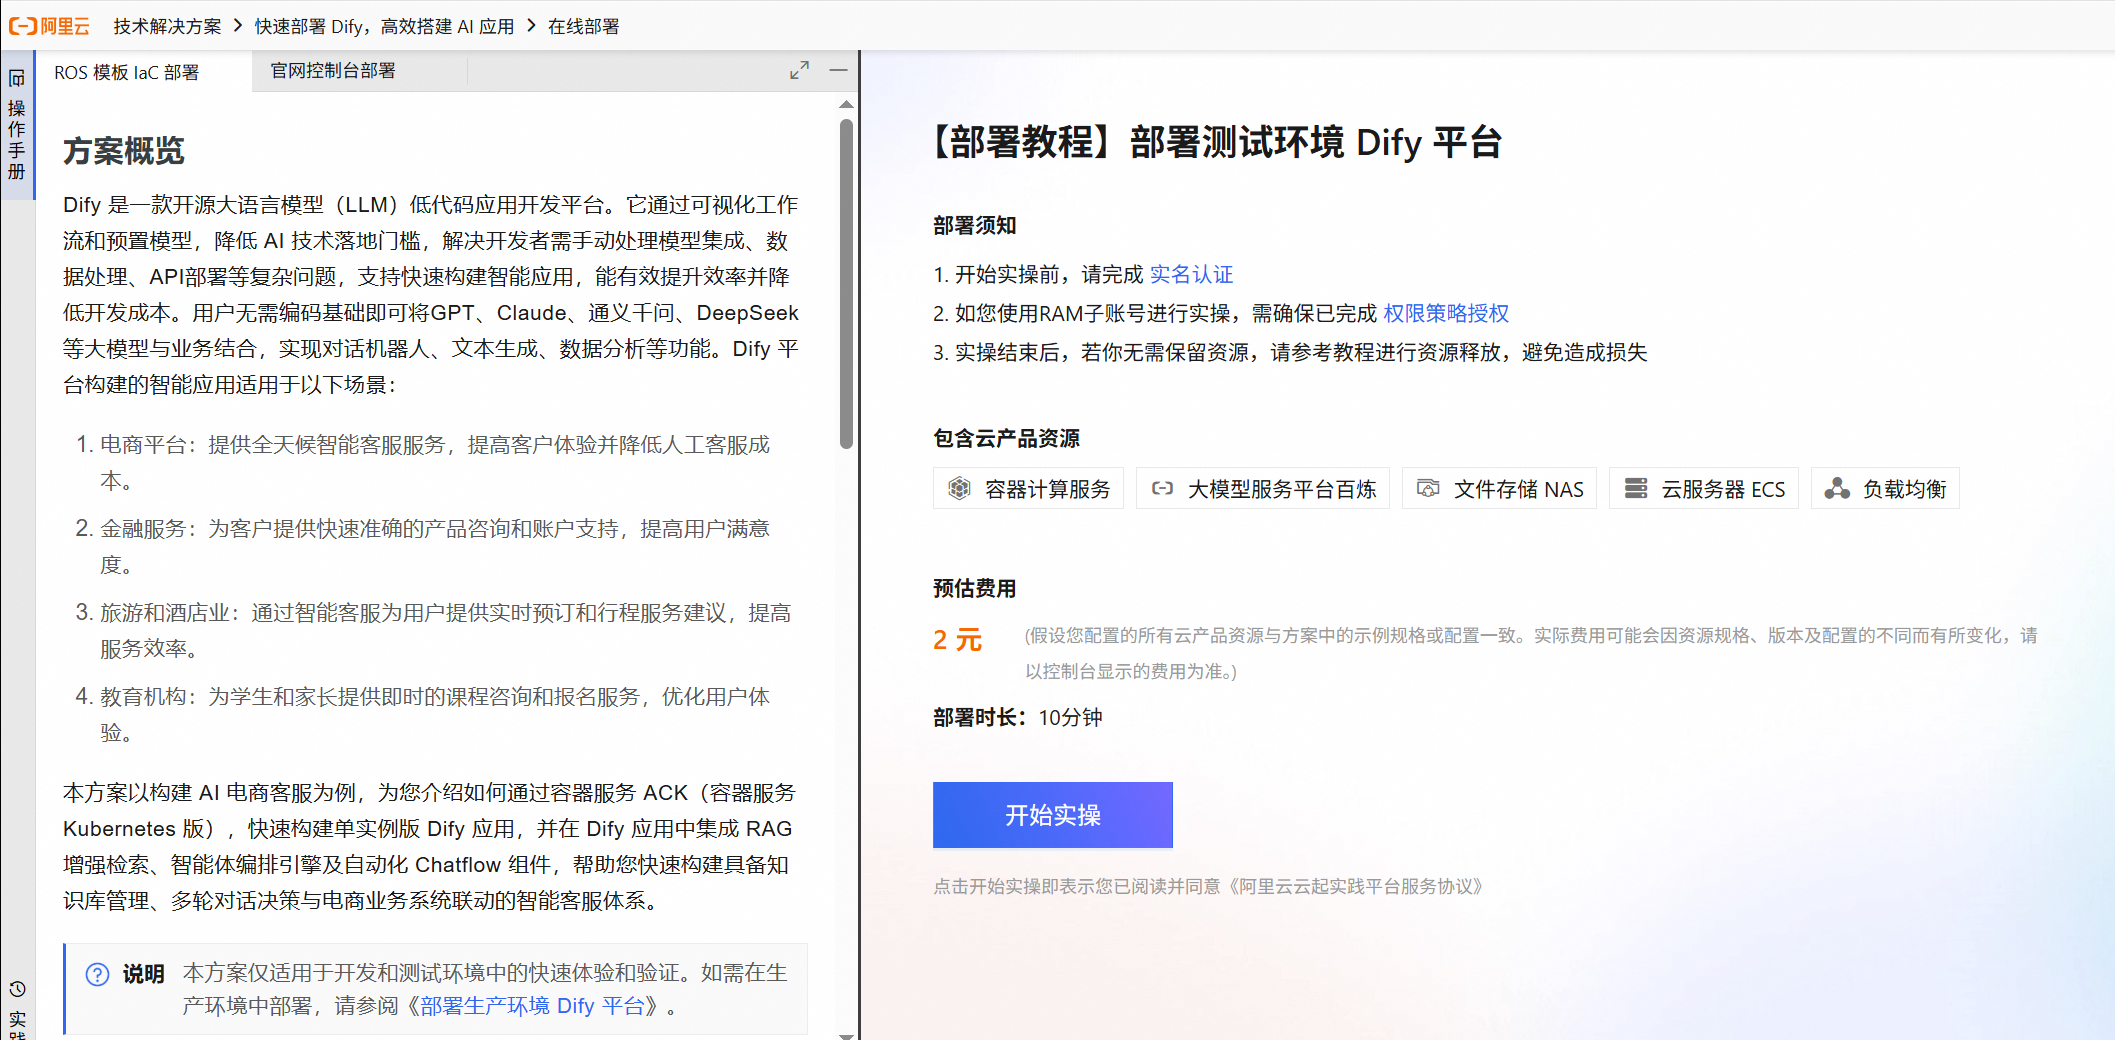Open the 操作手册 sidebar tab

click(17, 125)
